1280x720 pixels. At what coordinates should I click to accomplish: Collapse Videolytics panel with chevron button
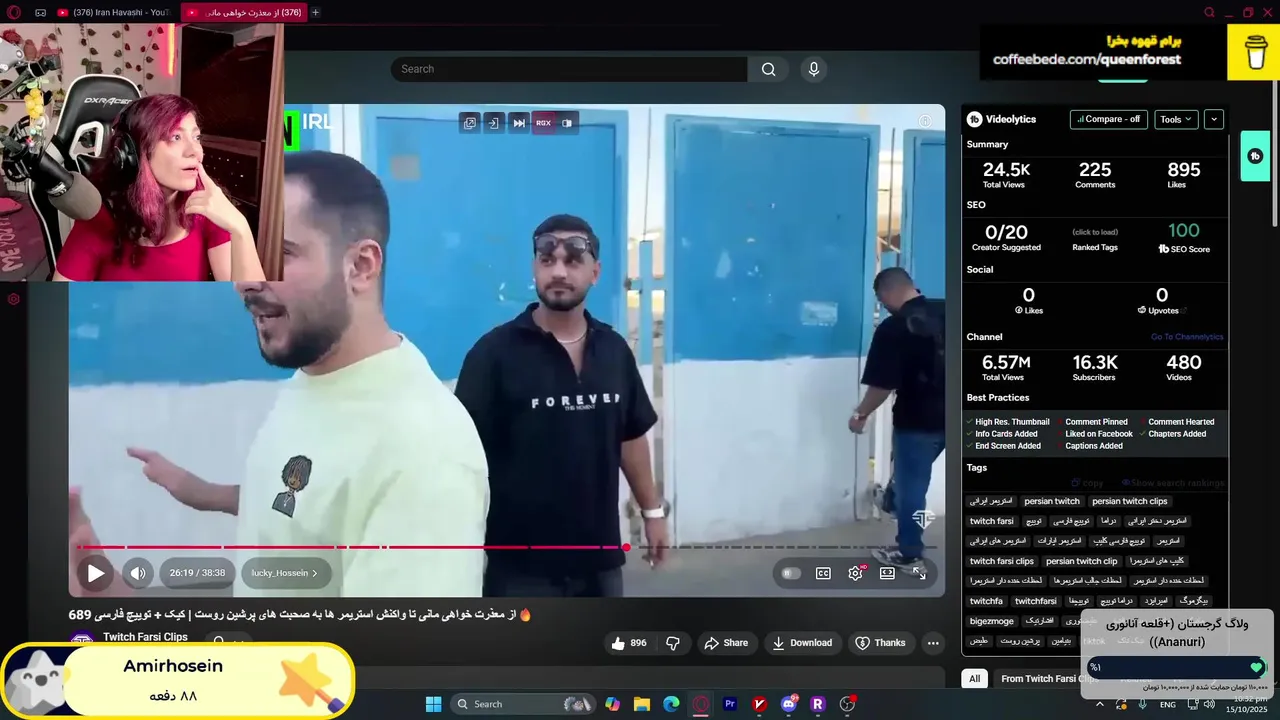(1214, 119)
